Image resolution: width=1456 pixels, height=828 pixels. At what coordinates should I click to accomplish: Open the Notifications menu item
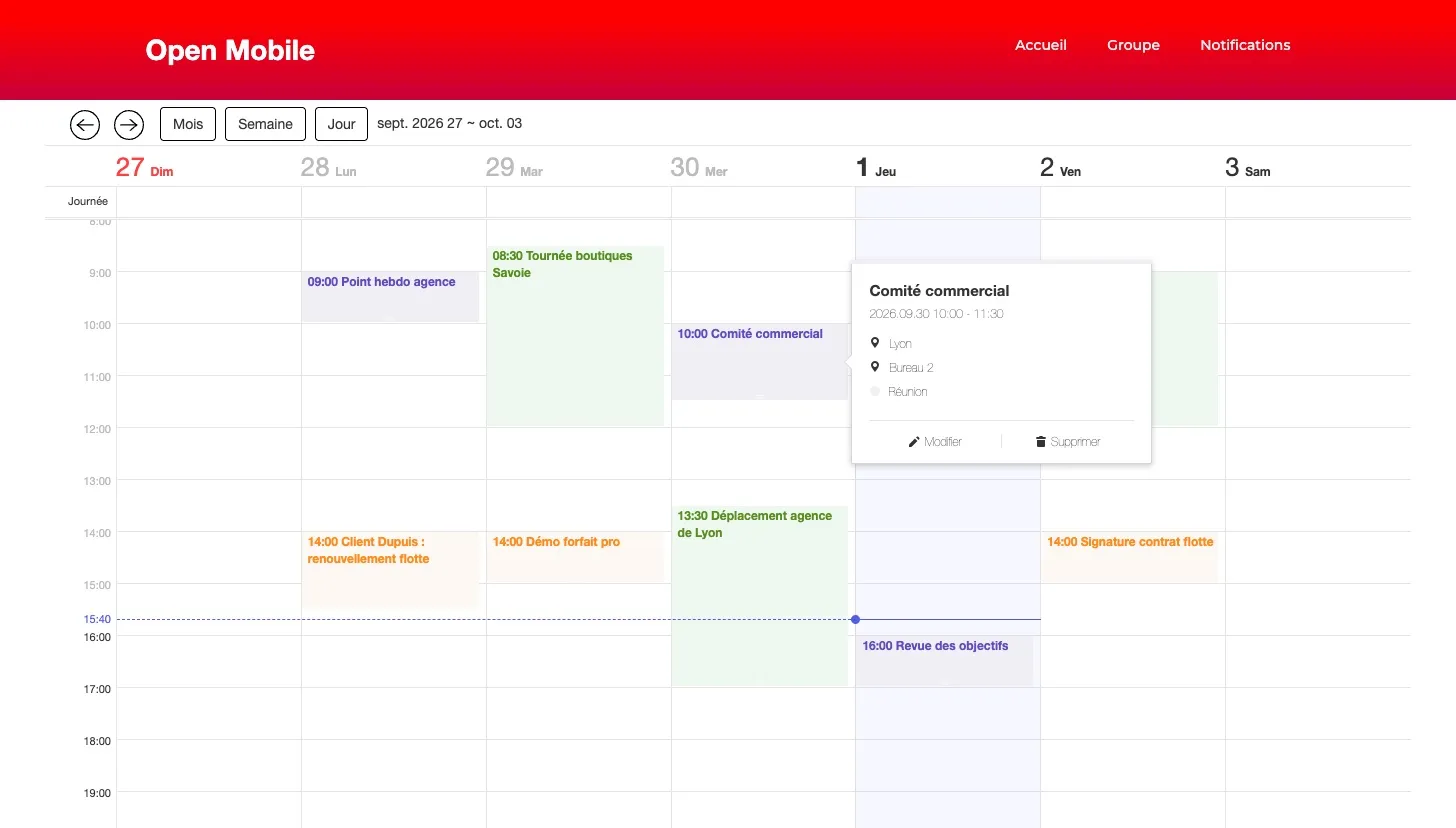click(1245, 45)
